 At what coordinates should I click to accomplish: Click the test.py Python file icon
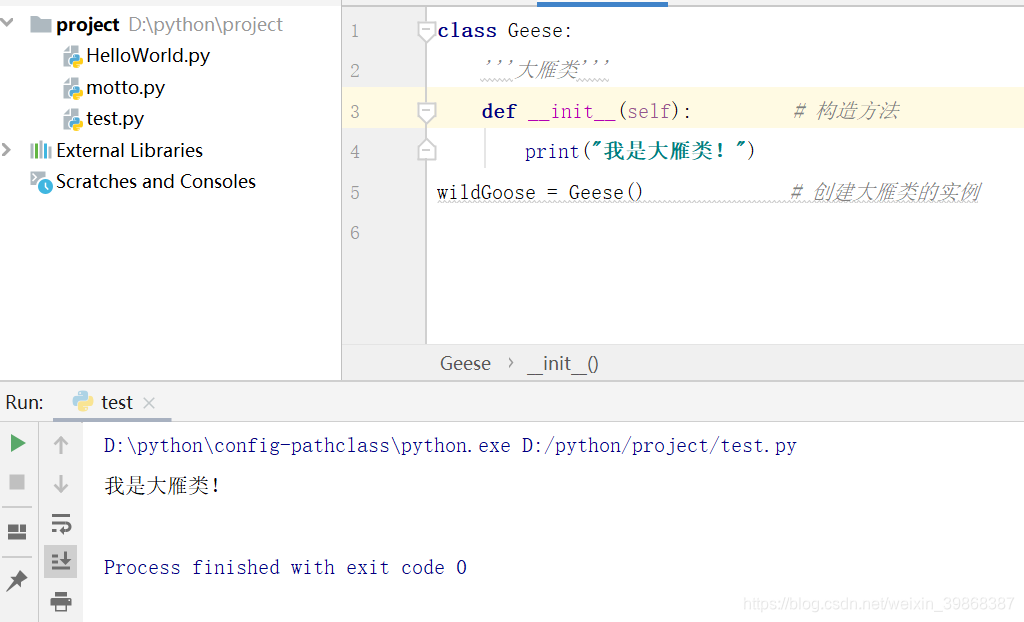[x=72, y=120]
